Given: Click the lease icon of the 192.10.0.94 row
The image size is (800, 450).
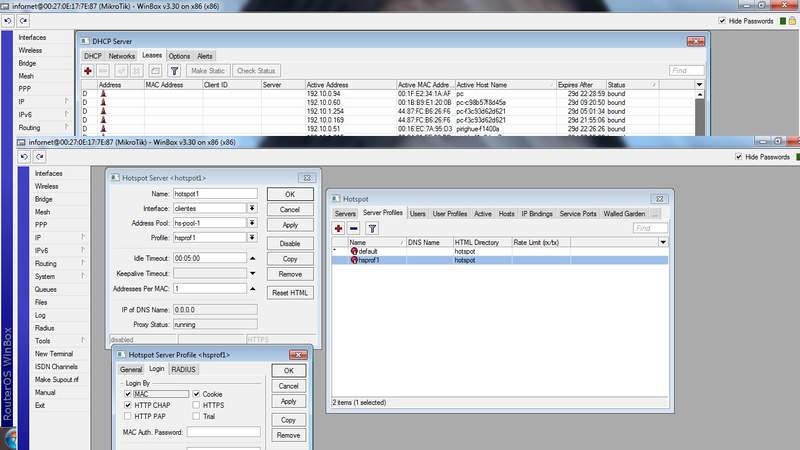Looking at the screenshot, I should [x=103, y=94].
